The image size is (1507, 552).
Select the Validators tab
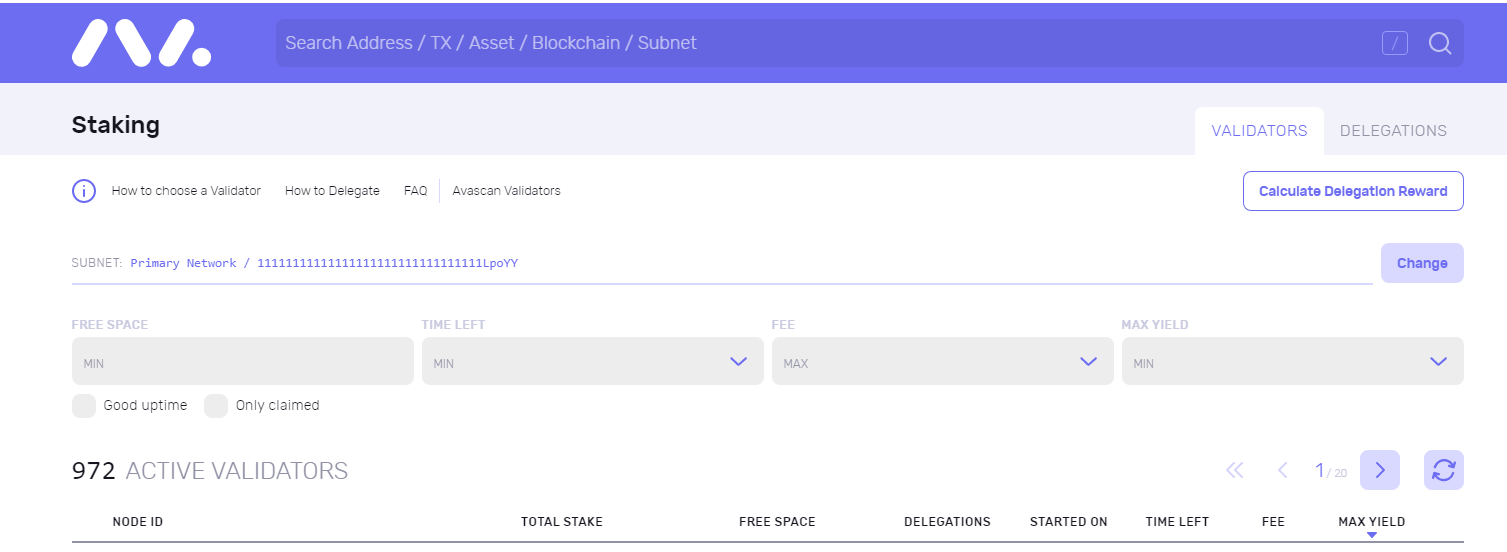click(x=1259, y=131)
